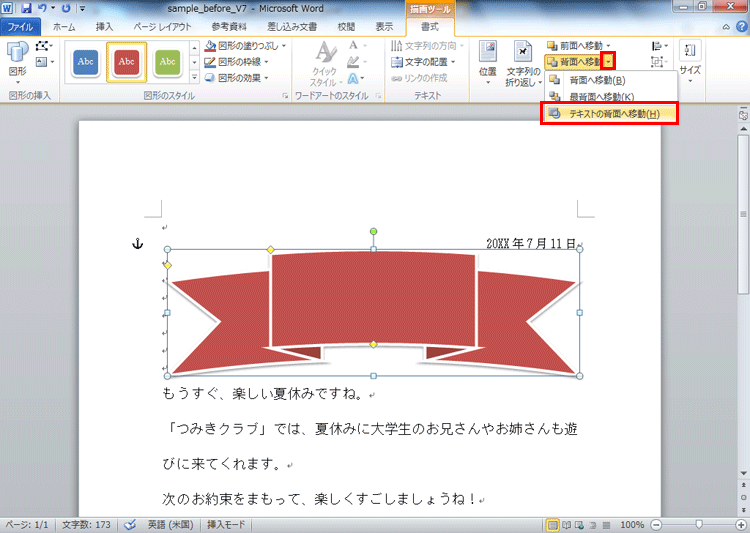750x533 pixels.
Task: Switch to print layout view icon
Action: click(552, 525)
